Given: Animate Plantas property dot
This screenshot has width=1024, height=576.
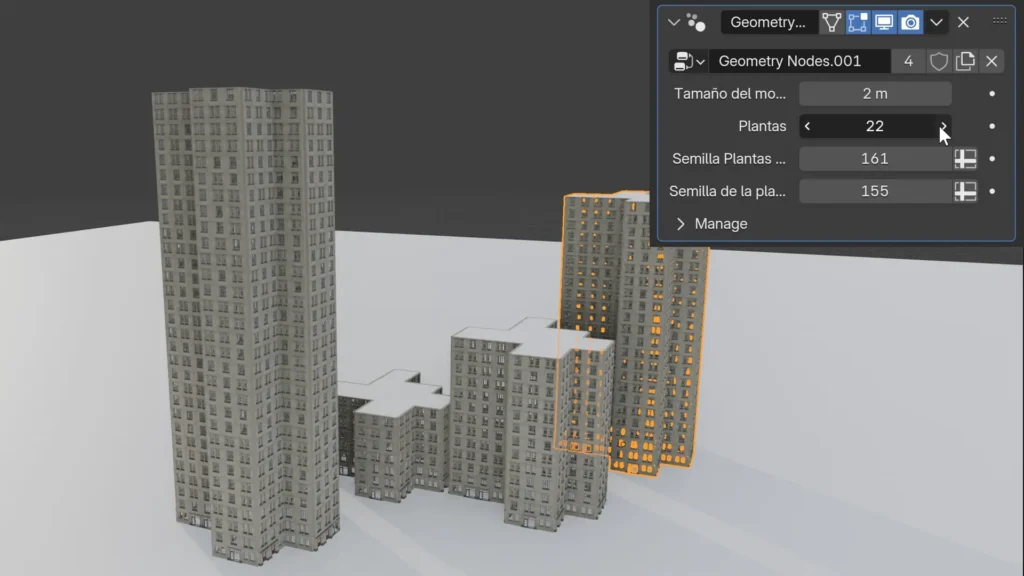Looking at the screenshot, I should click(x=992, y=126).
